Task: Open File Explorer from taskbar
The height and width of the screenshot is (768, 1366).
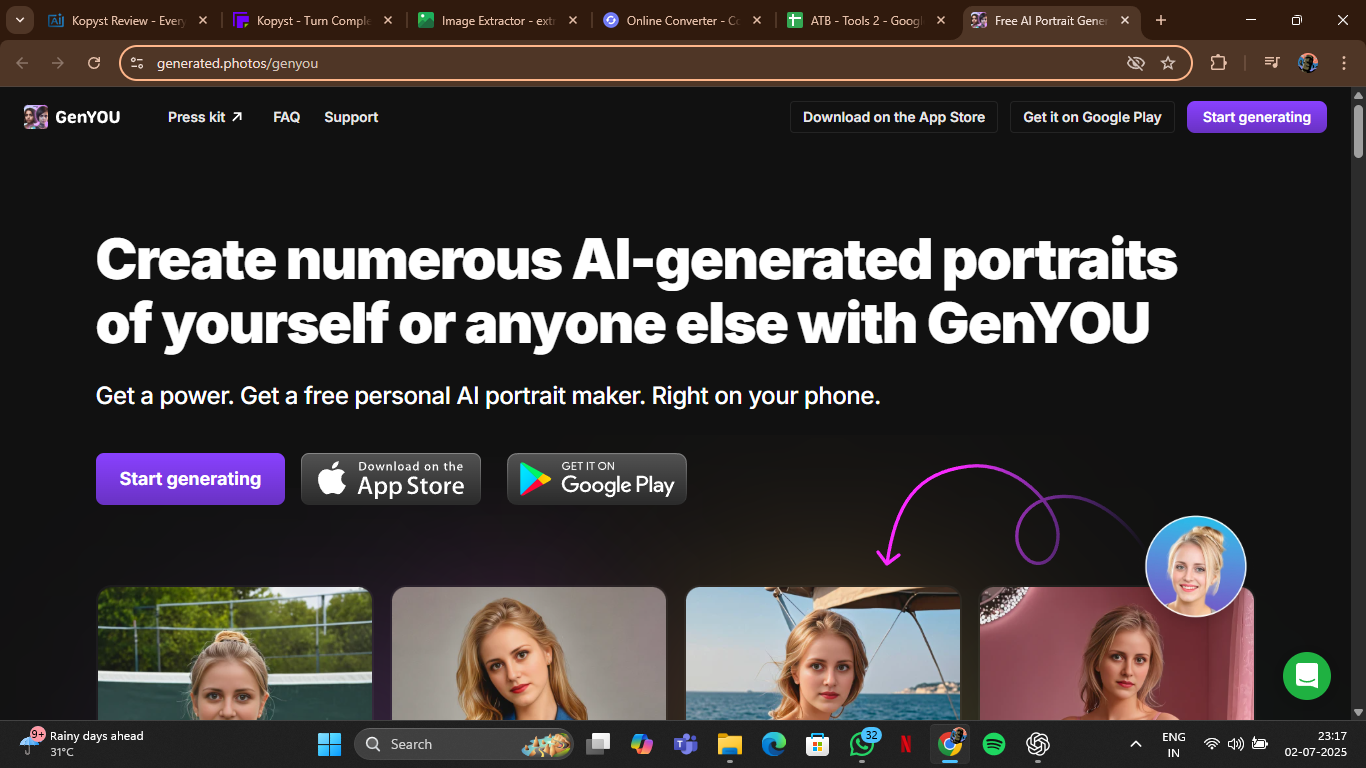Action: click(730, 744)
